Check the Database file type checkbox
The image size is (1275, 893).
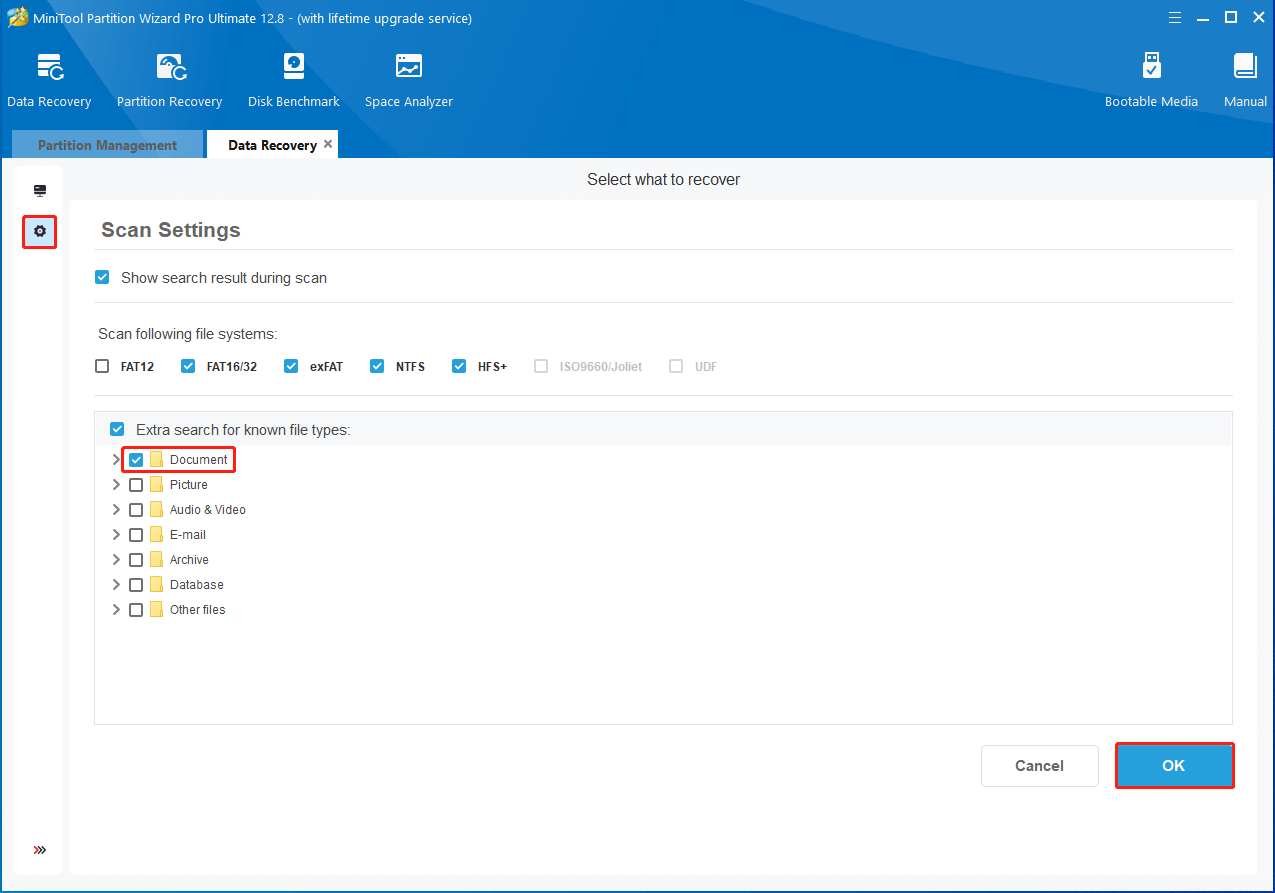136,585
